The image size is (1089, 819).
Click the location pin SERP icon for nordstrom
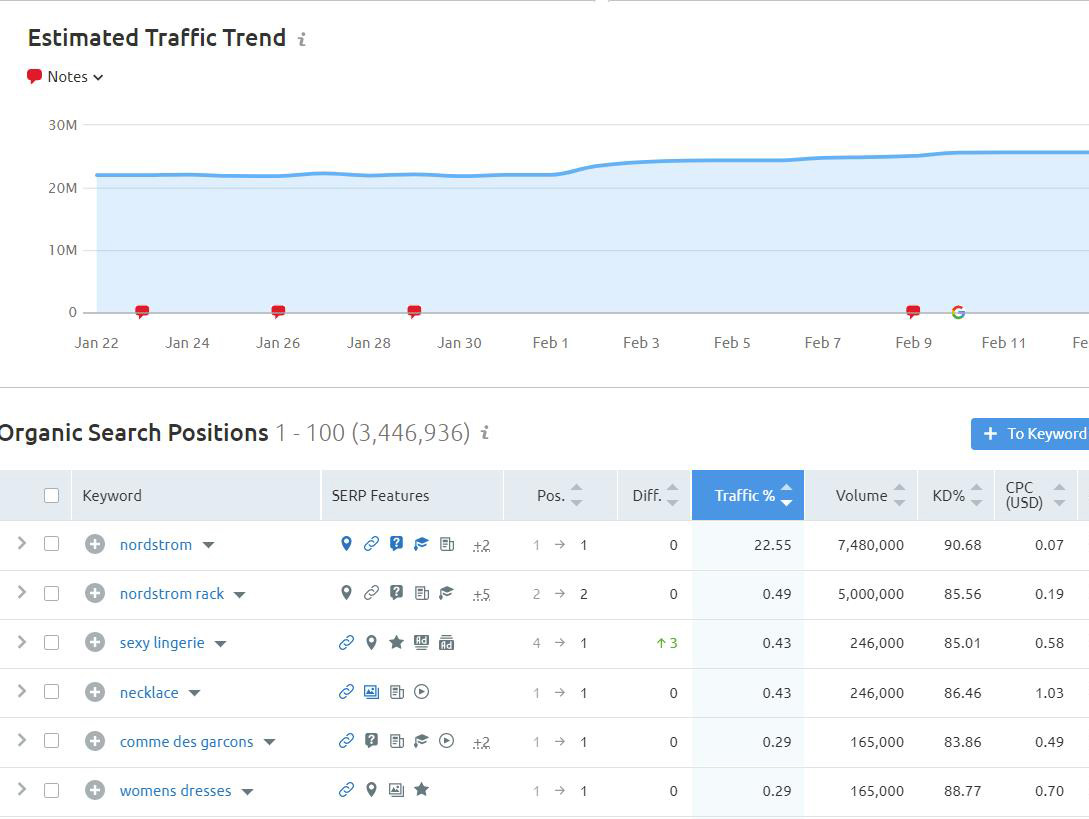coord(346,544)
